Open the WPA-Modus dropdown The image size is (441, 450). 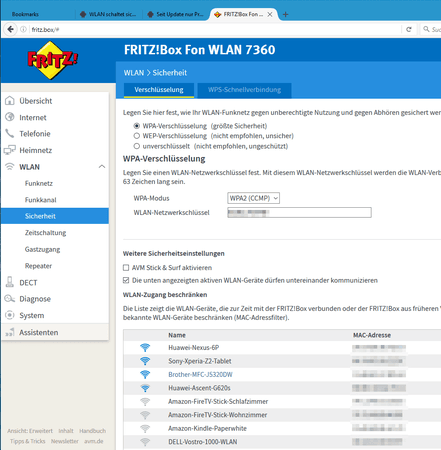(x=253, y=198)
